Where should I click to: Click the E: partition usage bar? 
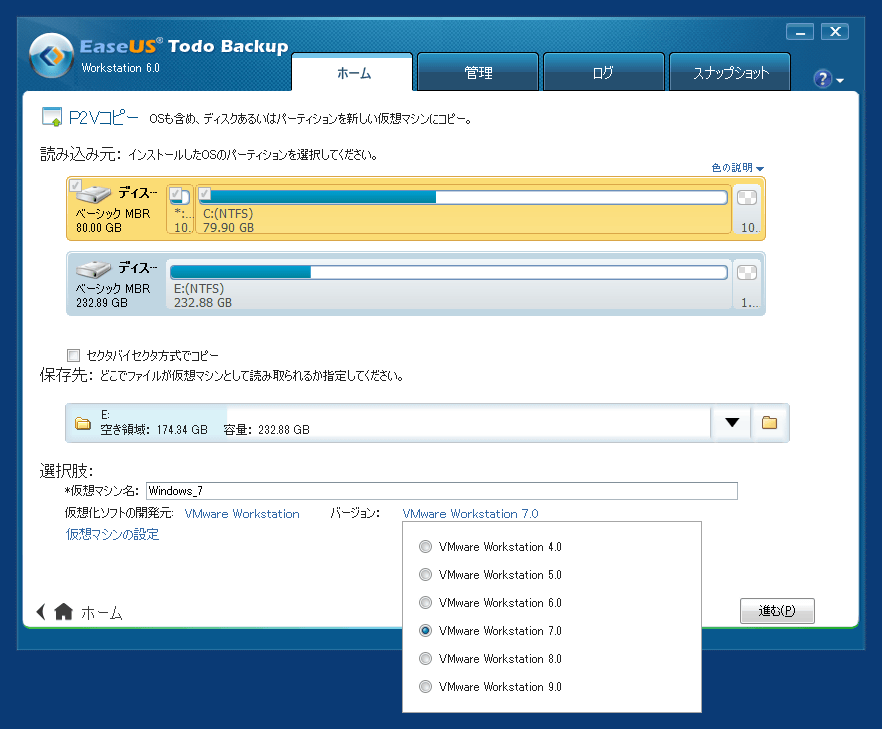coord(448,272)
